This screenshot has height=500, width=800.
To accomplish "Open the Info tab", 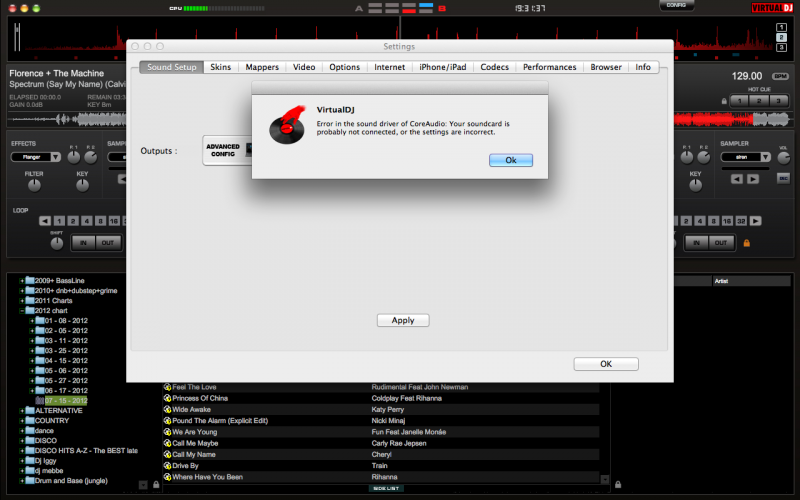I will point(643,67).
